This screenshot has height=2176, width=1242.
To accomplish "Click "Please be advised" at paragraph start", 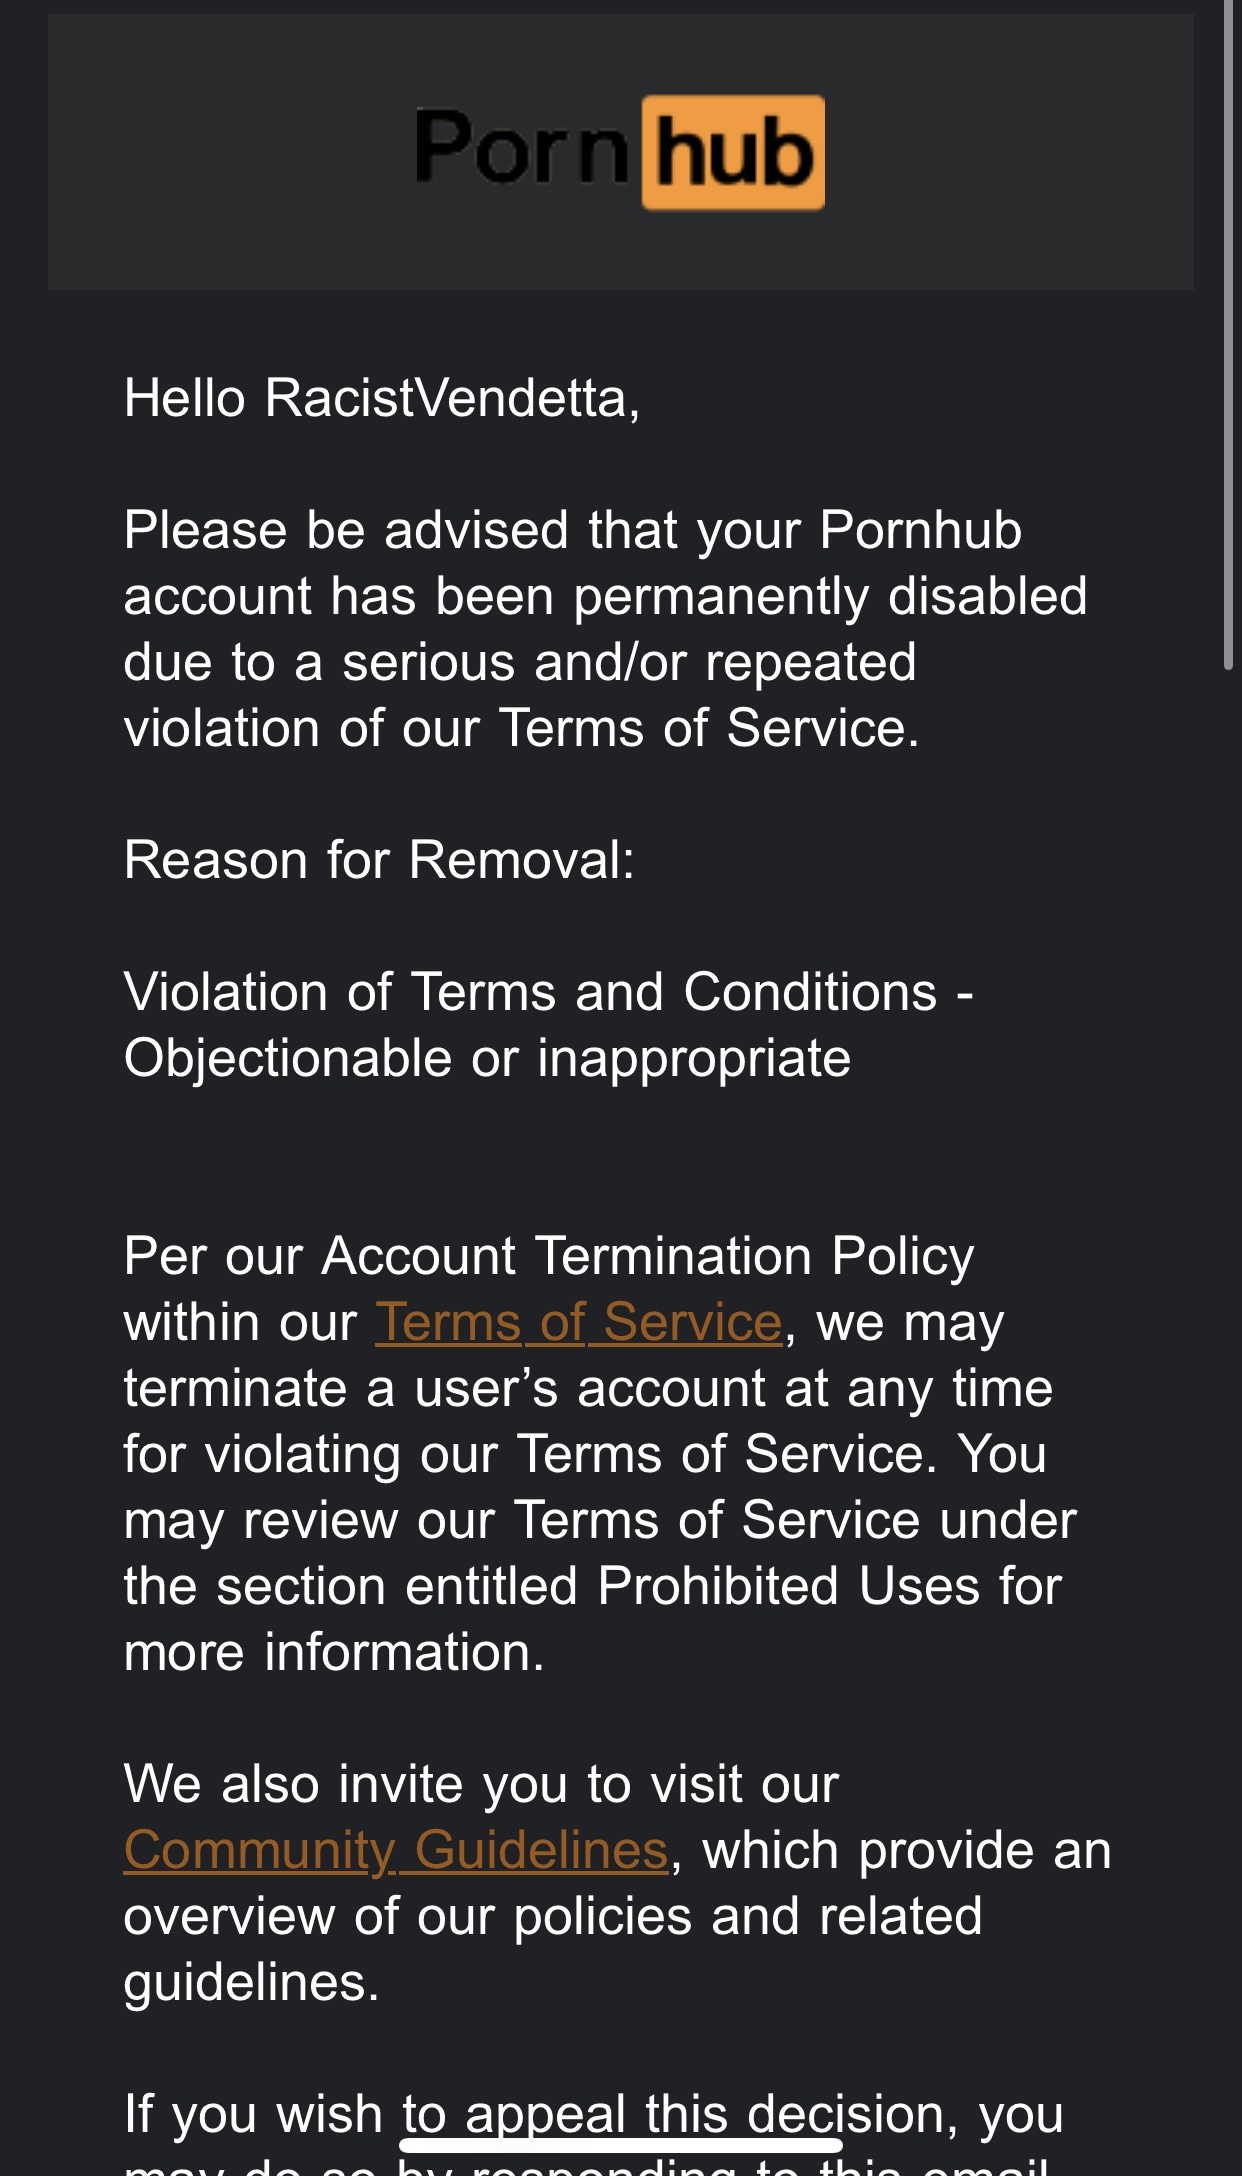I will tap(346, 530).
